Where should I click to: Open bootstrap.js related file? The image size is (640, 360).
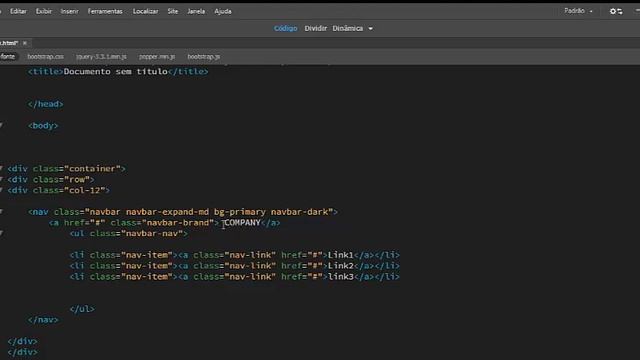click(x=204, y=57)
